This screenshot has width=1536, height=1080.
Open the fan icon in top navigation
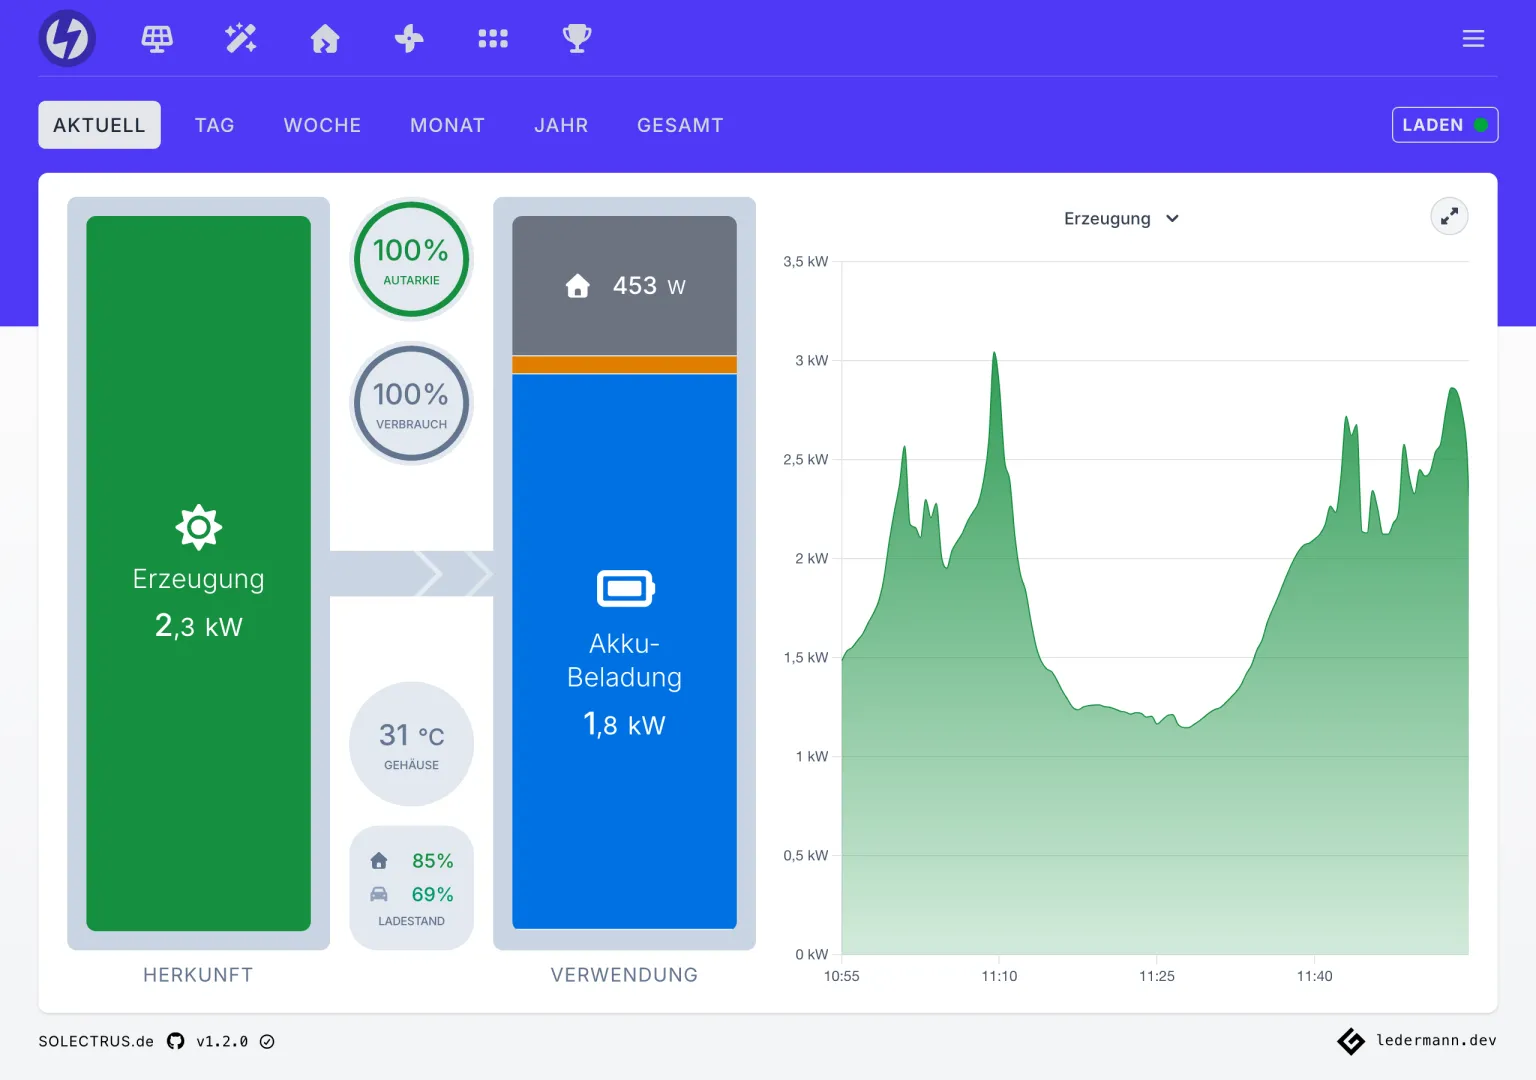point(409,39)
